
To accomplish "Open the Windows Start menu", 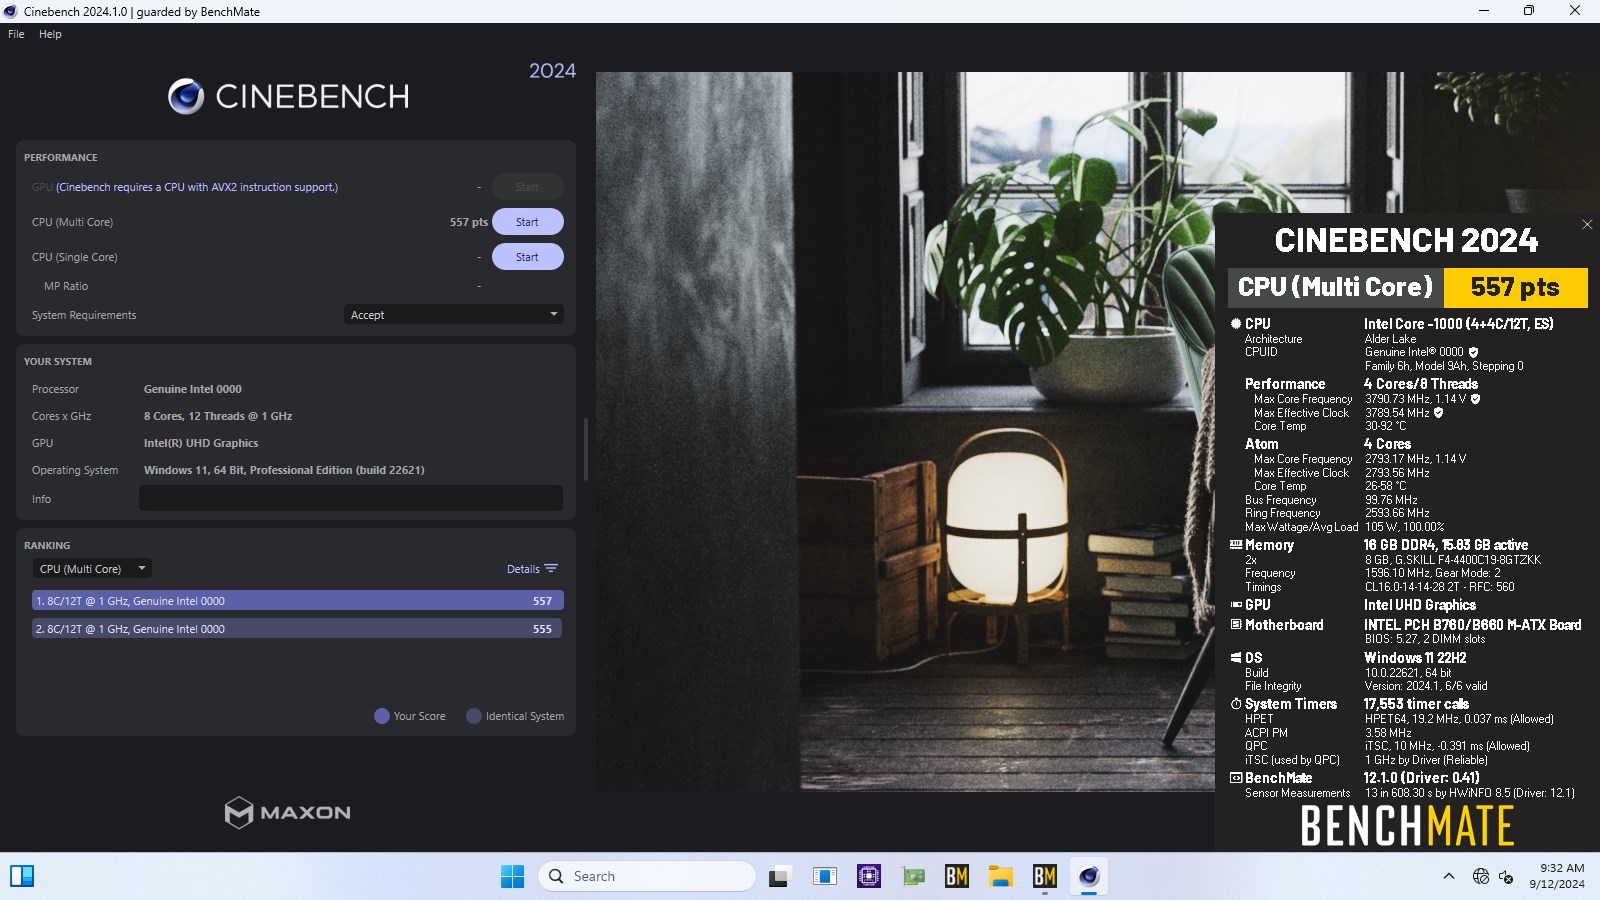I will [x=512, y=876].
